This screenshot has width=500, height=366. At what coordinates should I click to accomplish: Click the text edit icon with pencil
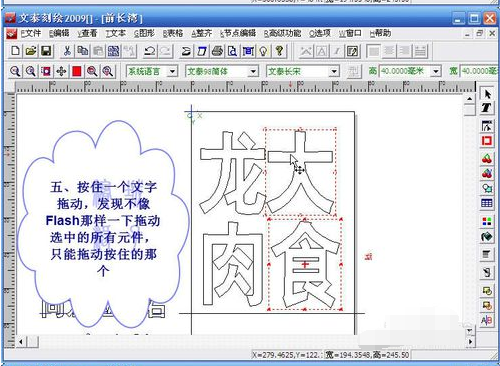pos(353,51)
